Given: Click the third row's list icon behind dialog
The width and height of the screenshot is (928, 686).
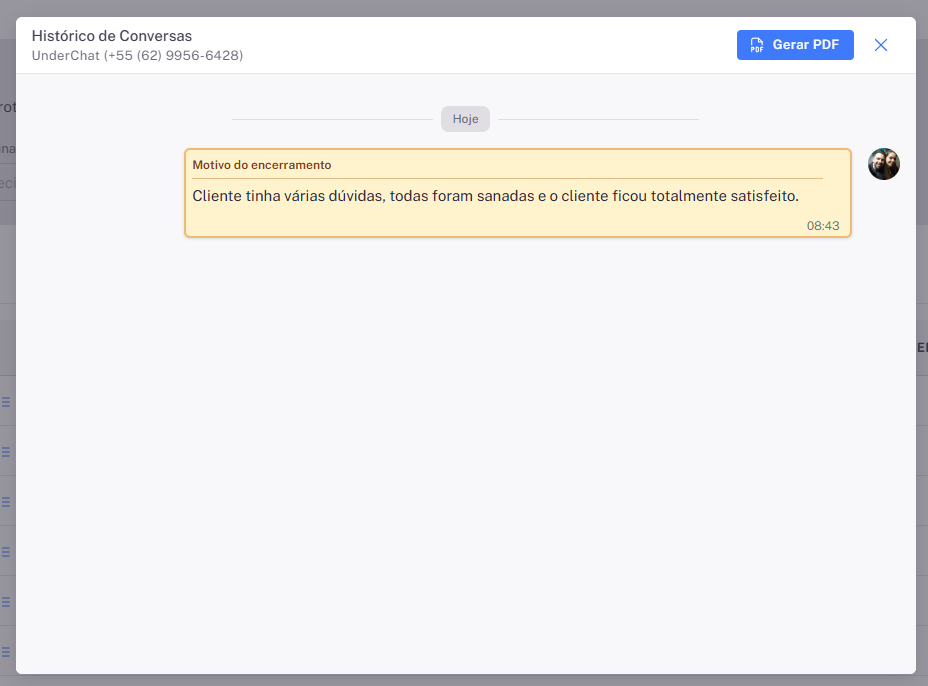Looking at the screenshot, I should pyautogui.click(x=6, y=502).
